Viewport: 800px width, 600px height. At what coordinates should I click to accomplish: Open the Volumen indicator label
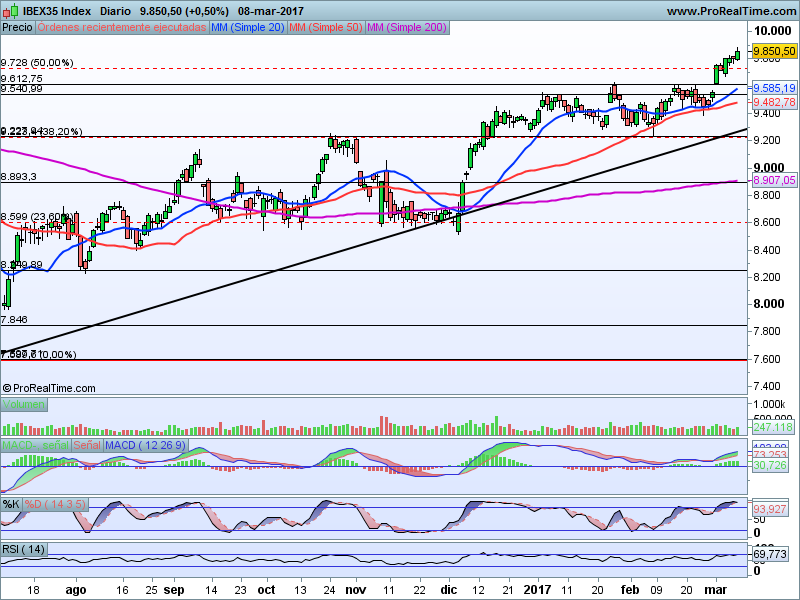tap(24, 405)
